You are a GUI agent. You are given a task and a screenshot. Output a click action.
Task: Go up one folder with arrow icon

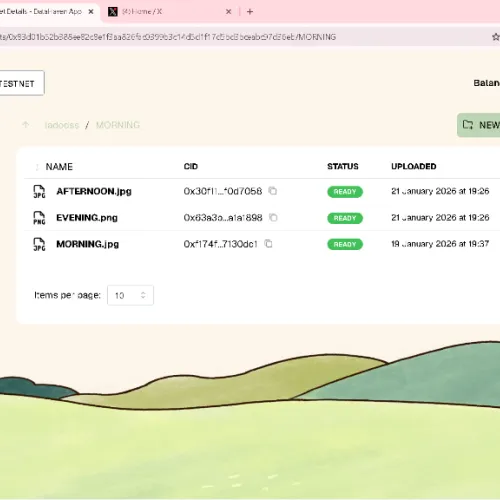point(26,125)
